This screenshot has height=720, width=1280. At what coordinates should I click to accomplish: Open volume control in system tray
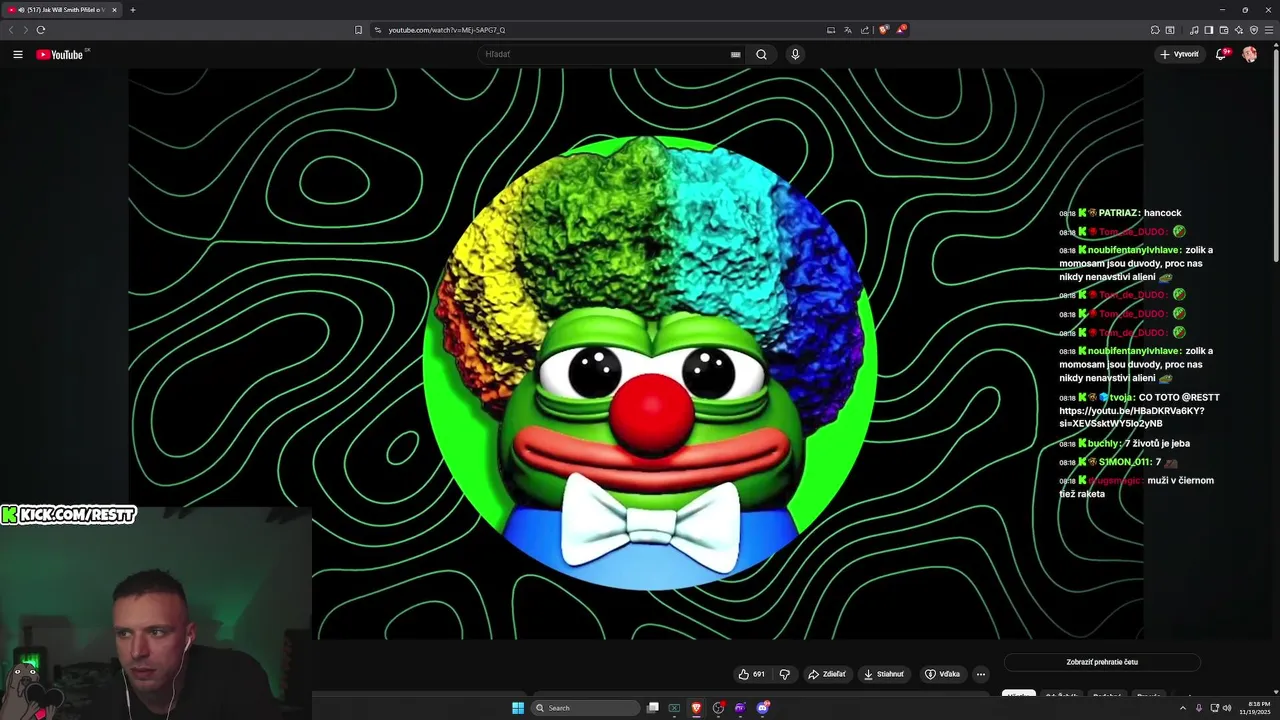pos(1227,708)
